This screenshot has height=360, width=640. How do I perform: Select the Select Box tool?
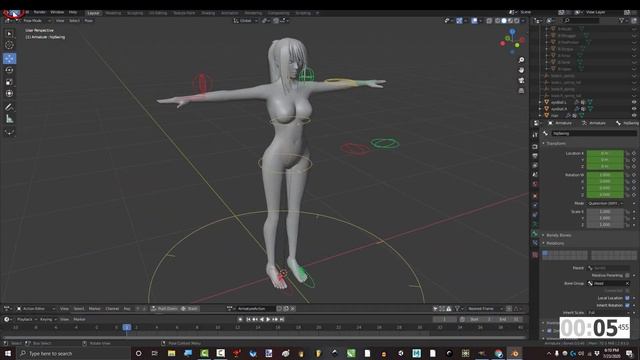click(x=9, y=34)
